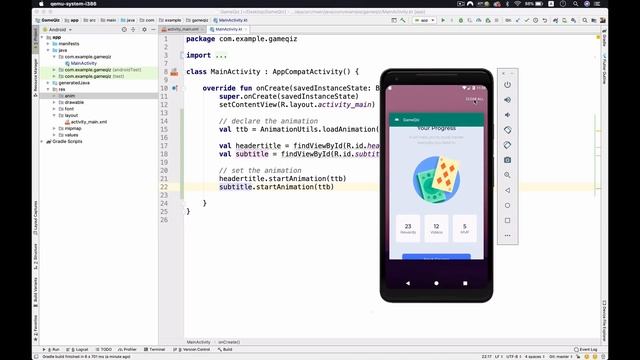Collapse the app module tree arrow
Screen dimensions: 640x360
pos(42,37)
